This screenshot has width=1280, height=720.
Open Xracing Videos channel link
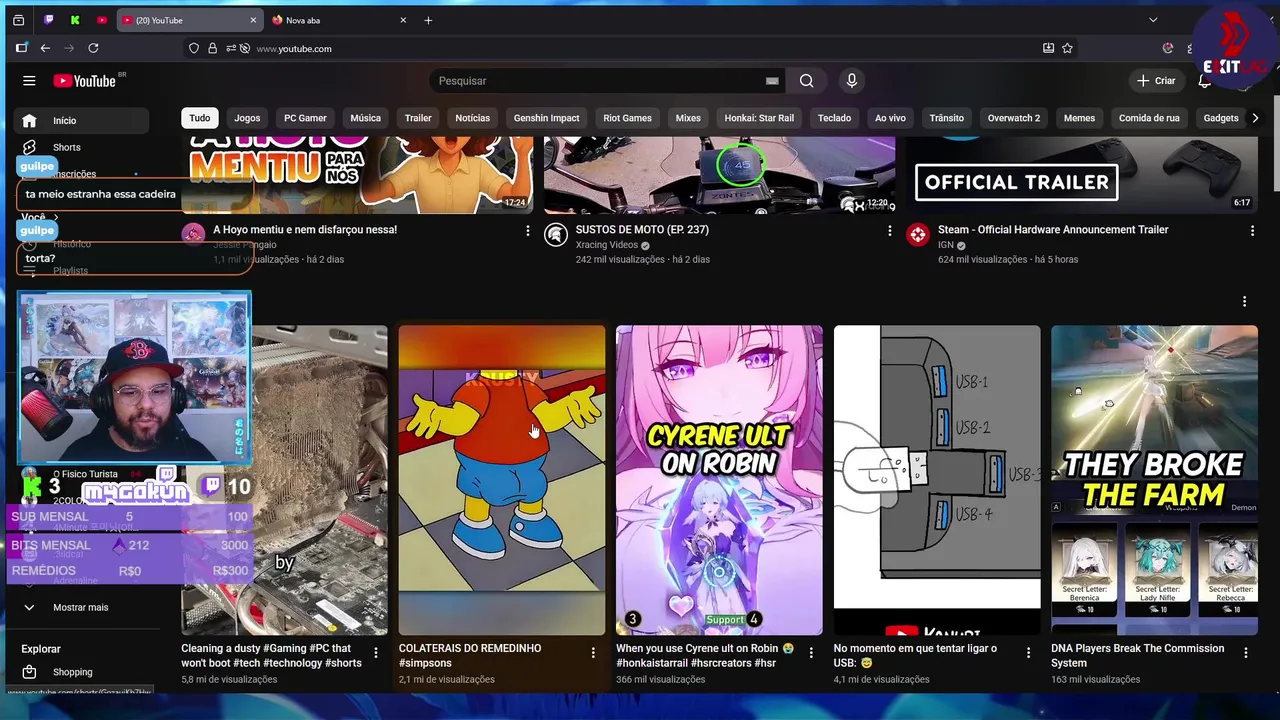(x=606, y=245)
